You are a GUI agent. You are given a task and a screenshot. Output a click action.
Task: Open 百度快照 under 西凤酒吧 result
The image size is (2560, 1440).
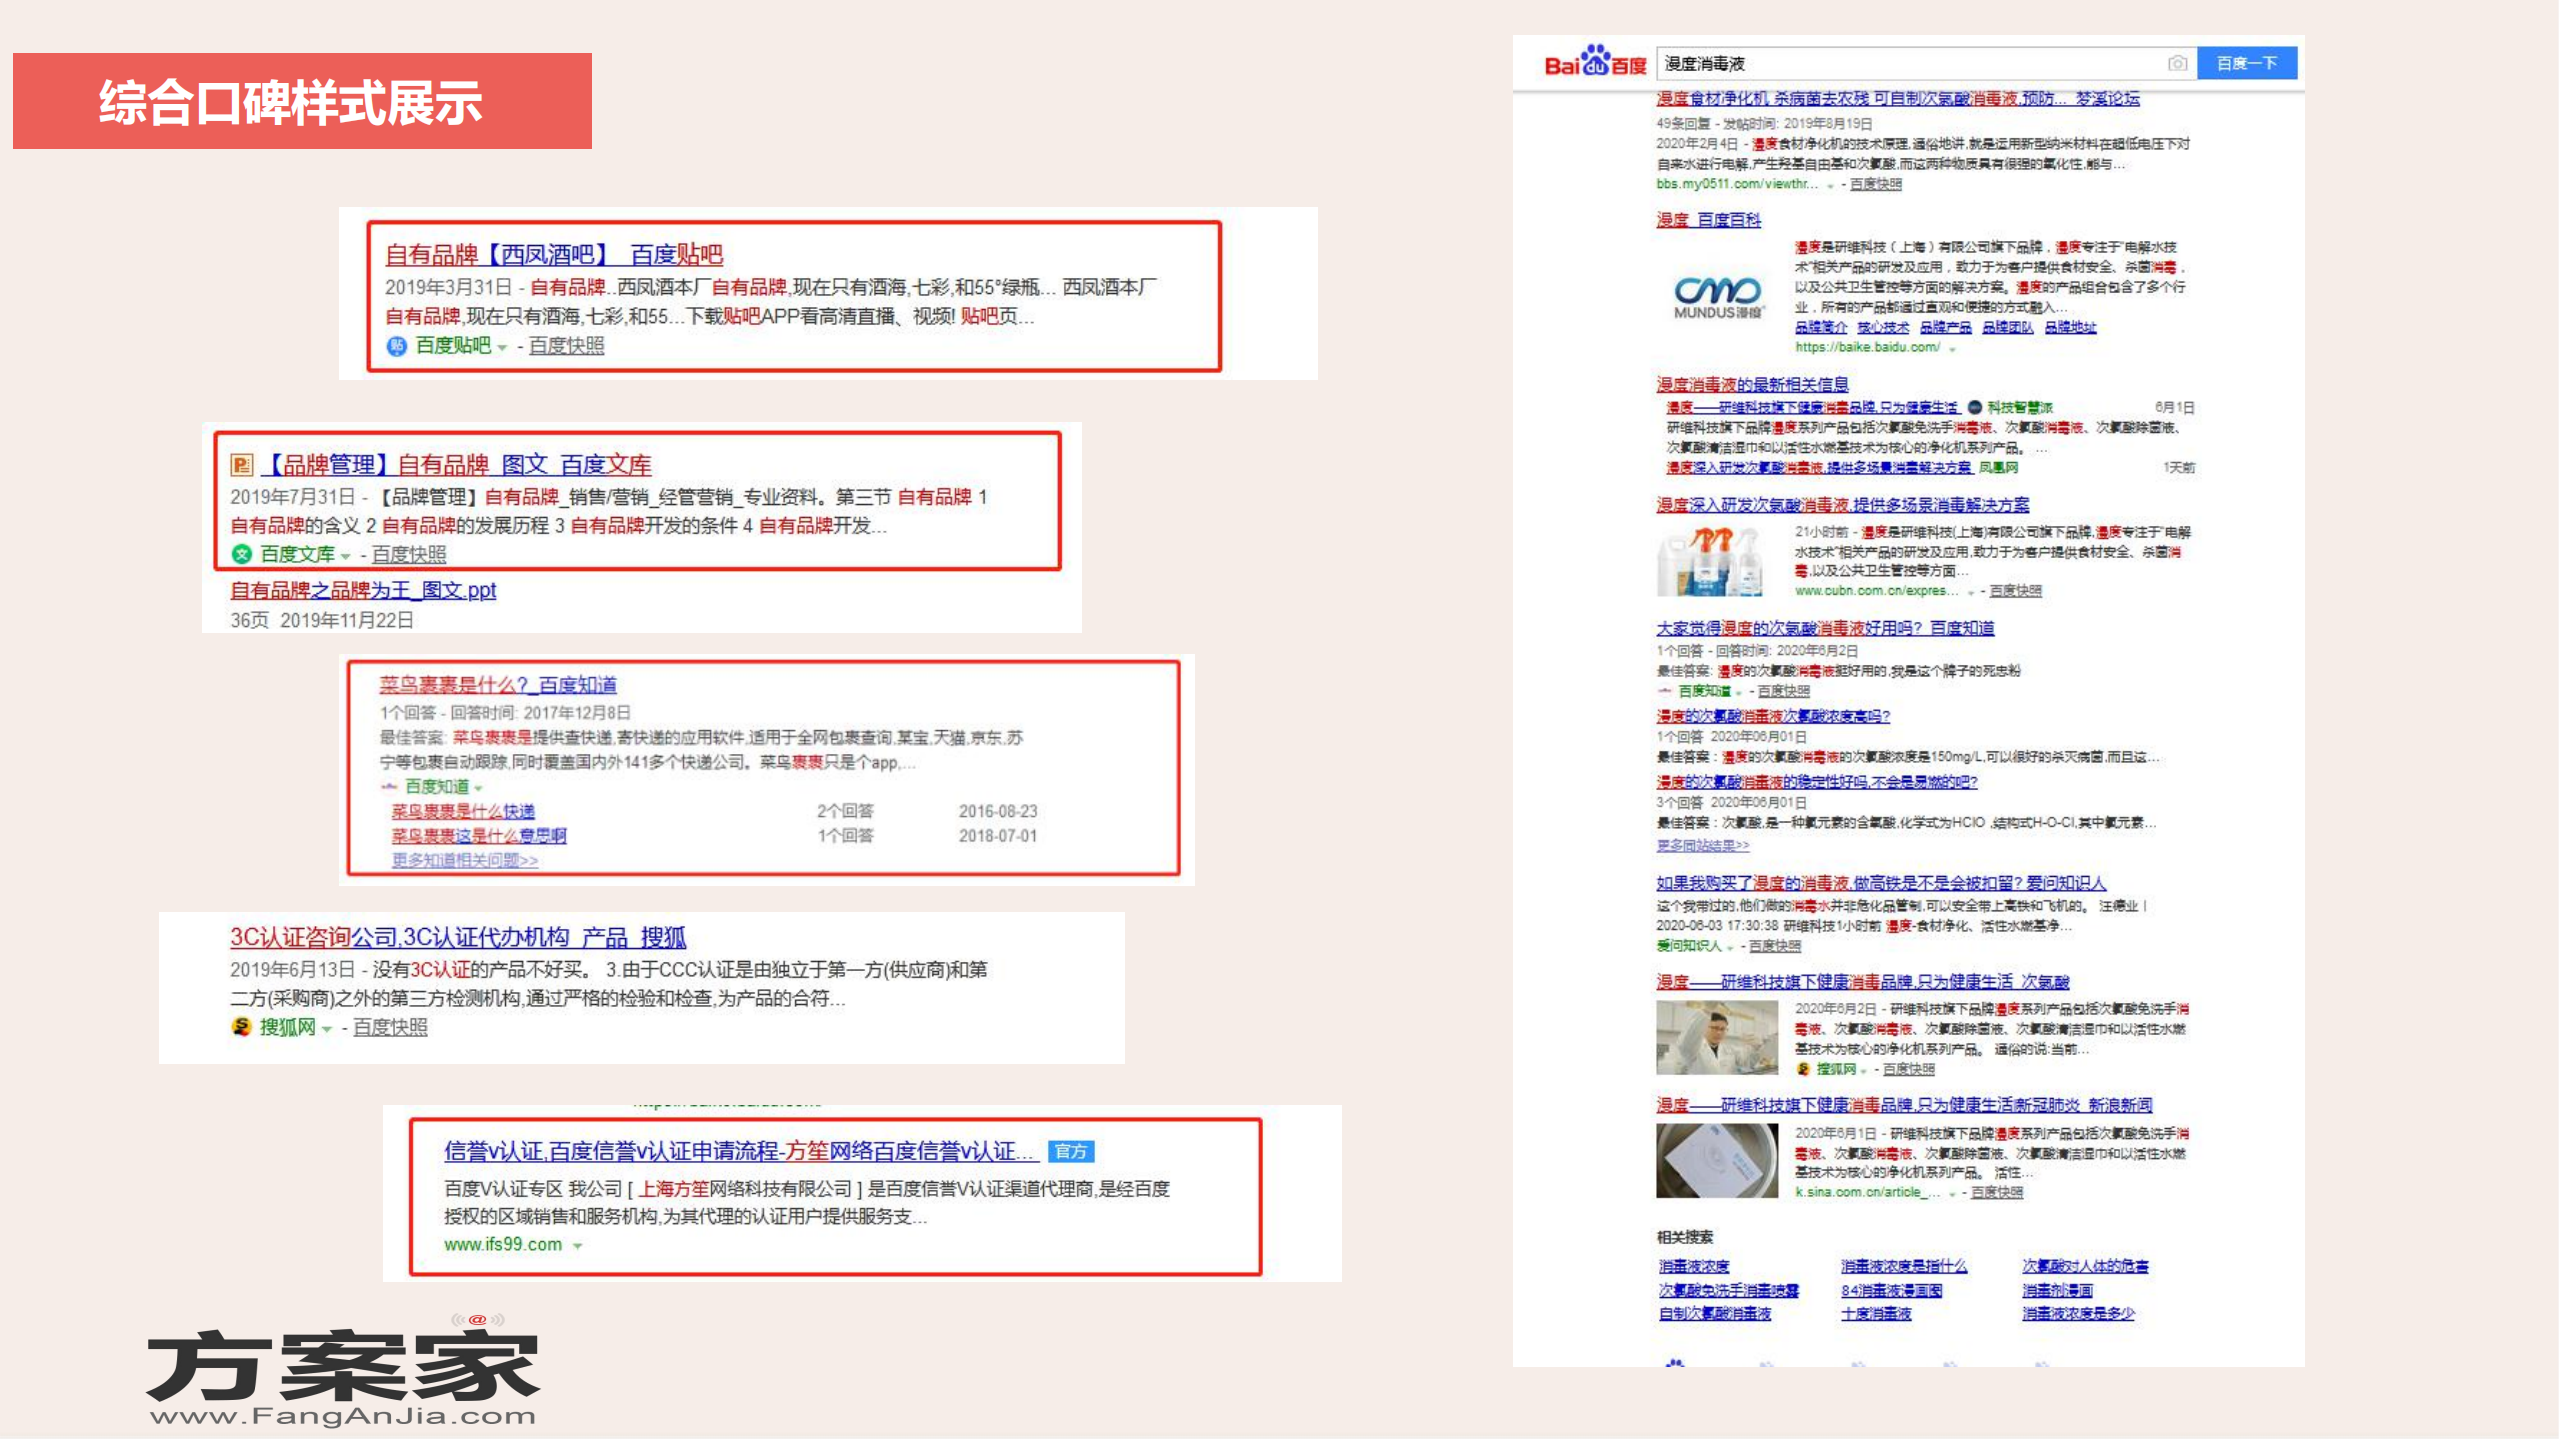(566, 346)
